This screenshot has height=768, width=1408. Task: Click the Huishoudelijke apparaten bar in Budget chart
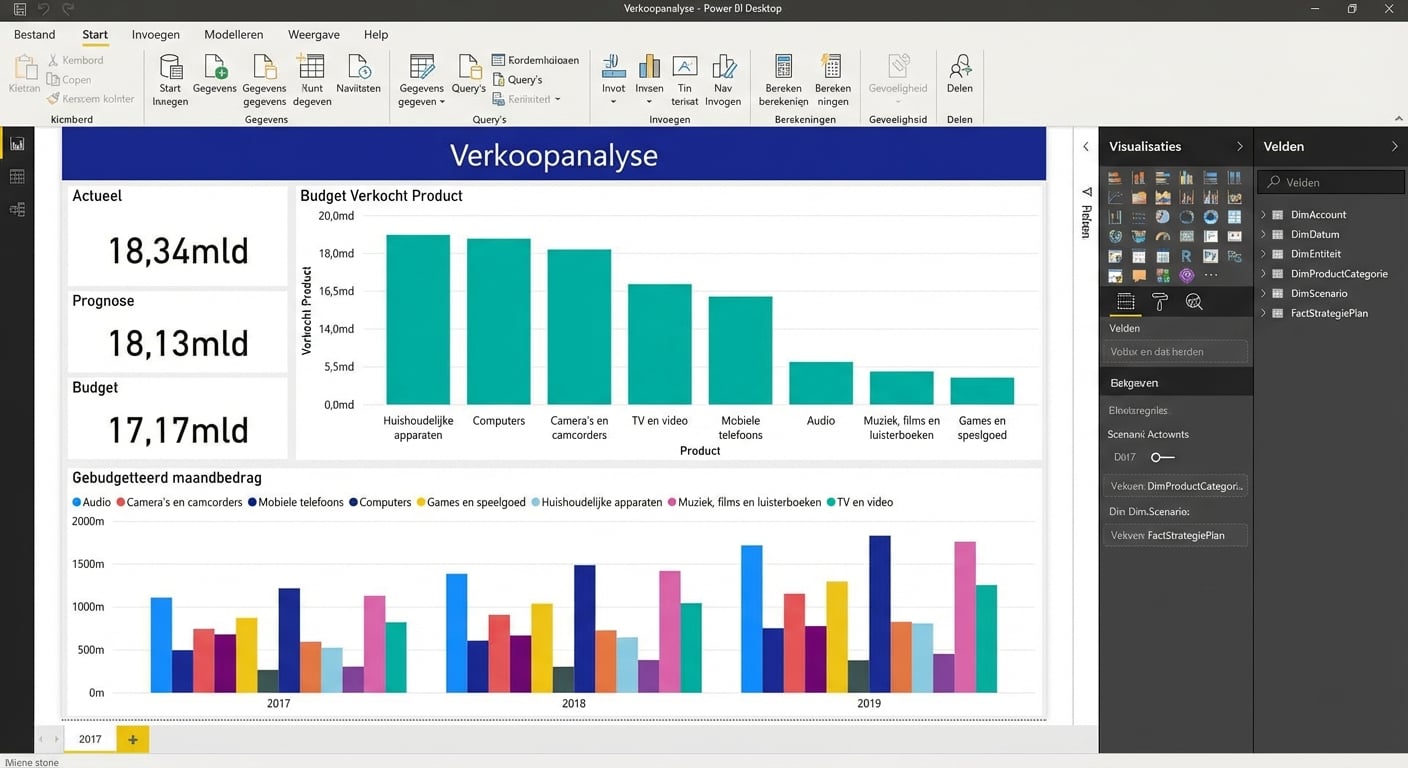click(x=418, y=320)
